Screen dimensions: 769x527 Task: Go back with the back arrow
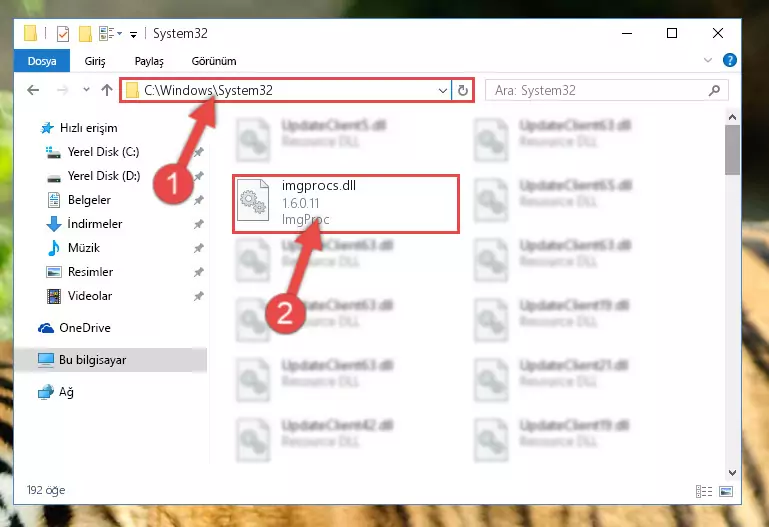pos(33,90)
